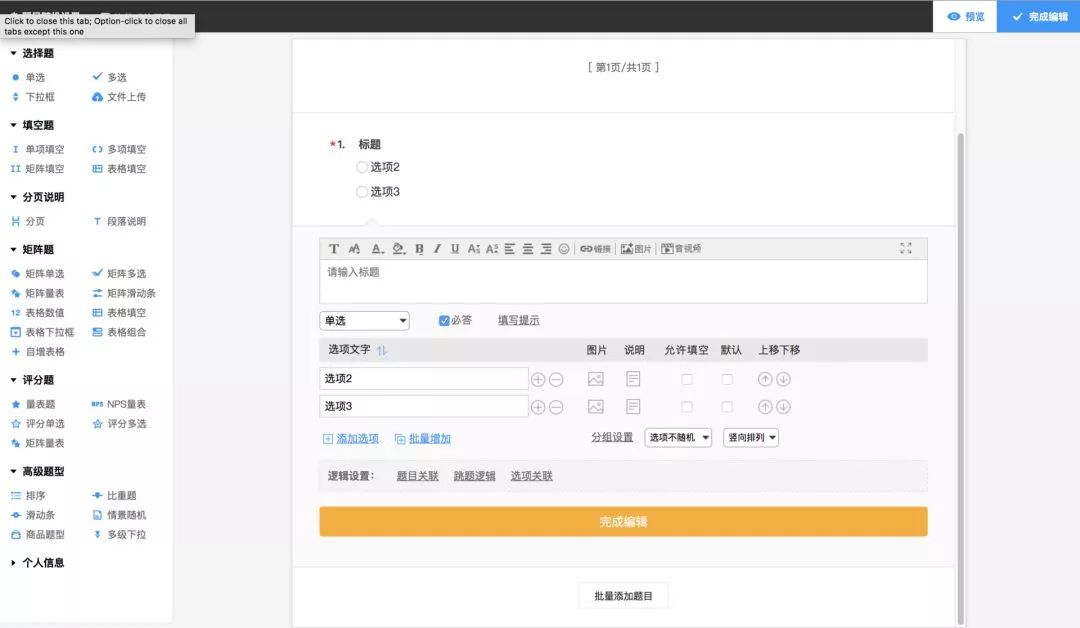The height and width of the screenshot is (628, 1080).
Task: Open the font color picker in the toolbar
Action: point(377,248)
